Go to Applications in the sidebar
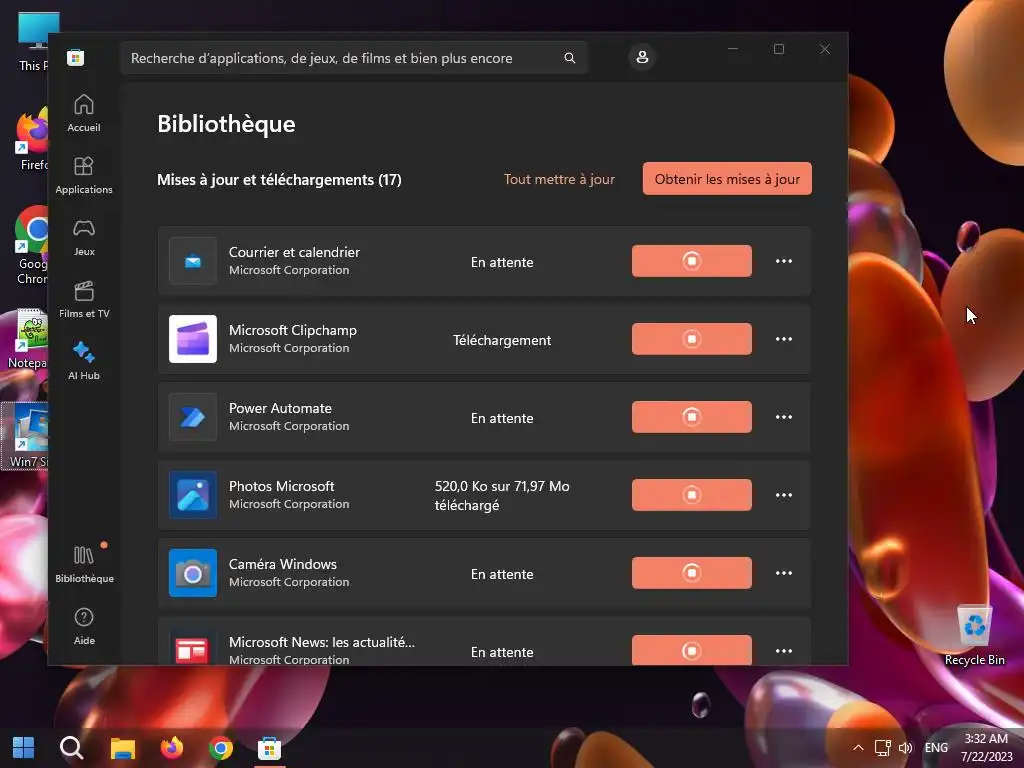The width and height of the screenshot is (1024, 768). click(84, 175)
